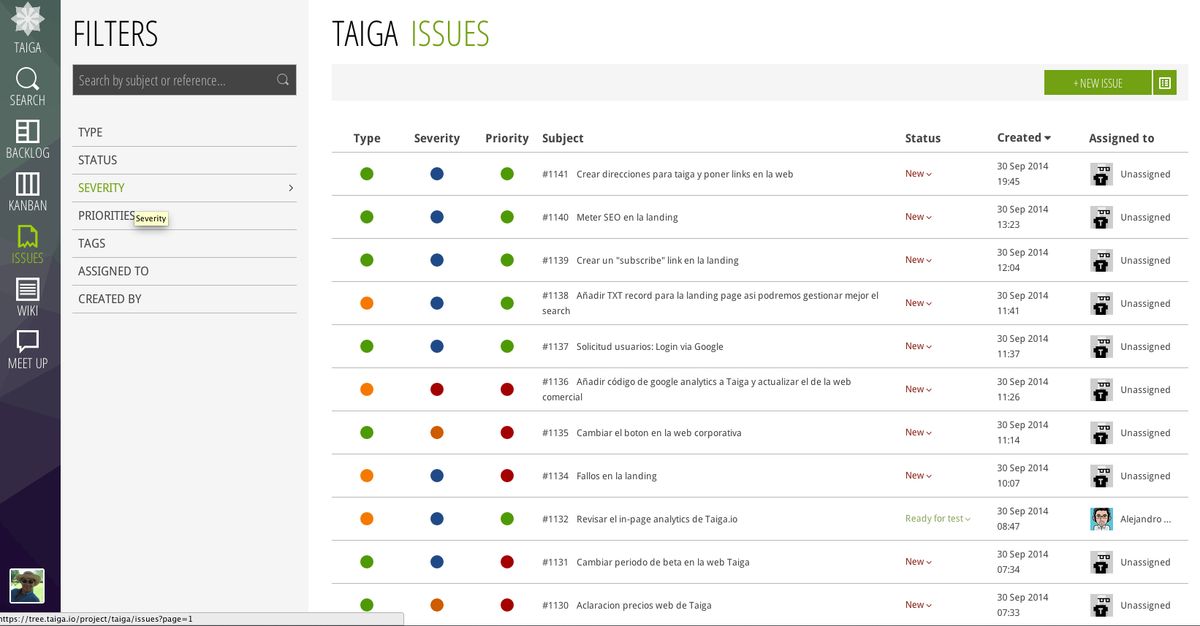The width and height of the screenshot is (1200, 626).
Task: Click magnifier icon in filter search box
Action: tap(283, 80)
